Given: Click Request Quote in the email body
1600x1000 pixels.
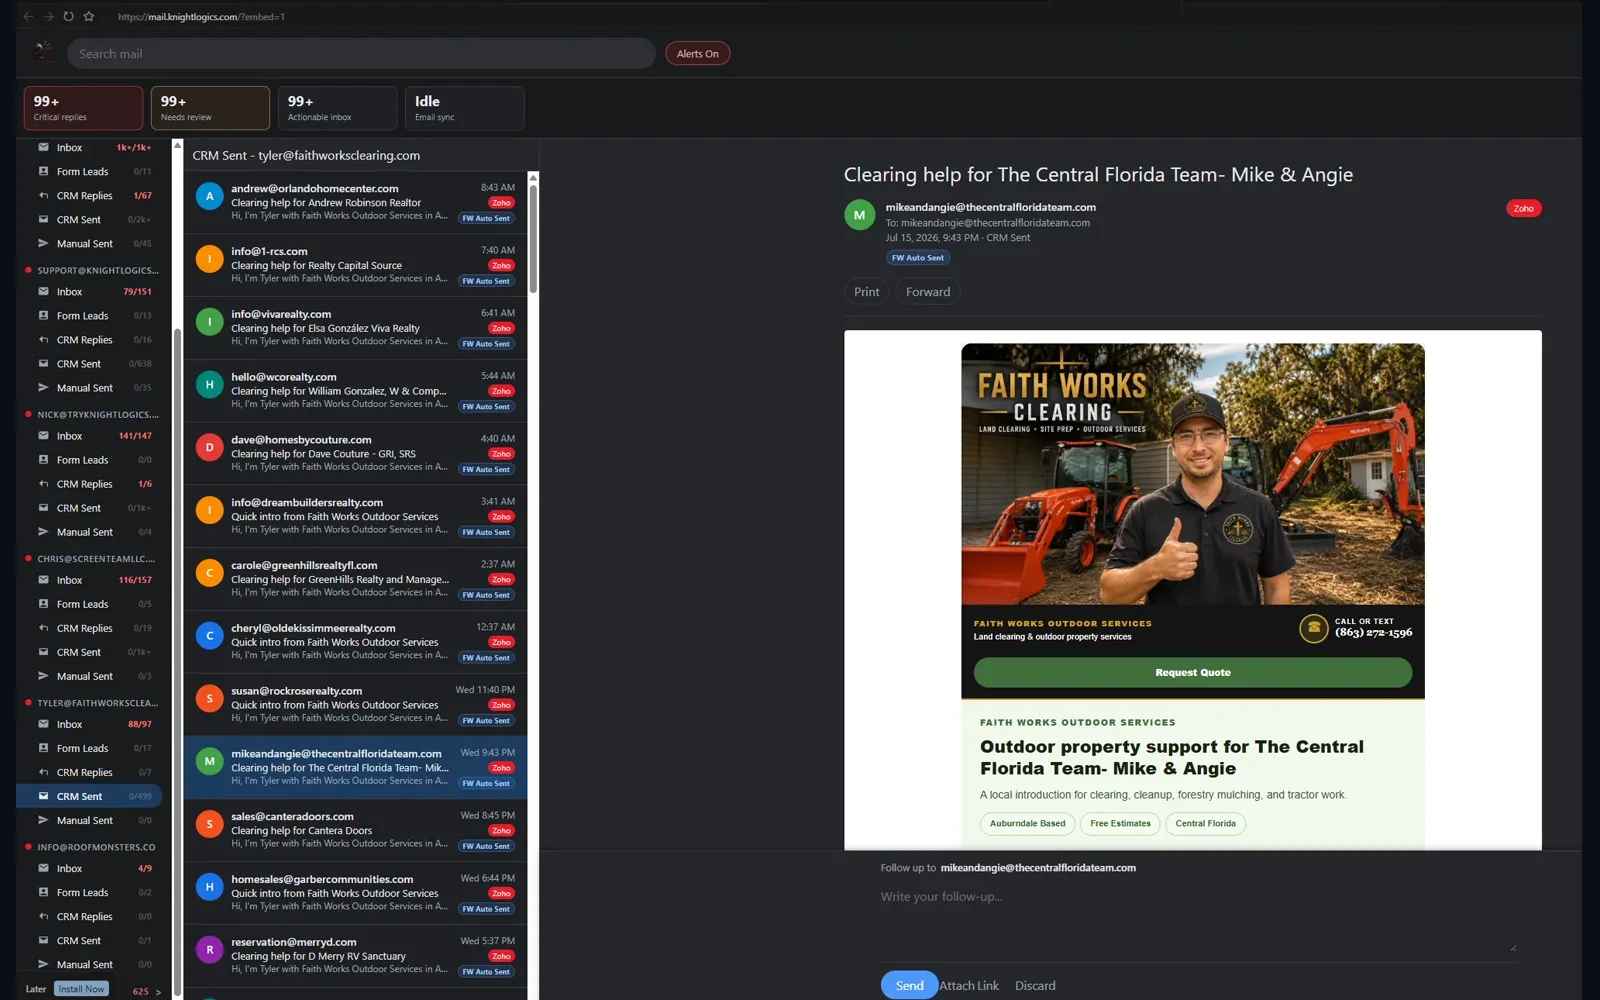Looking at the screenshot, I should click(x=1193, y=672).
